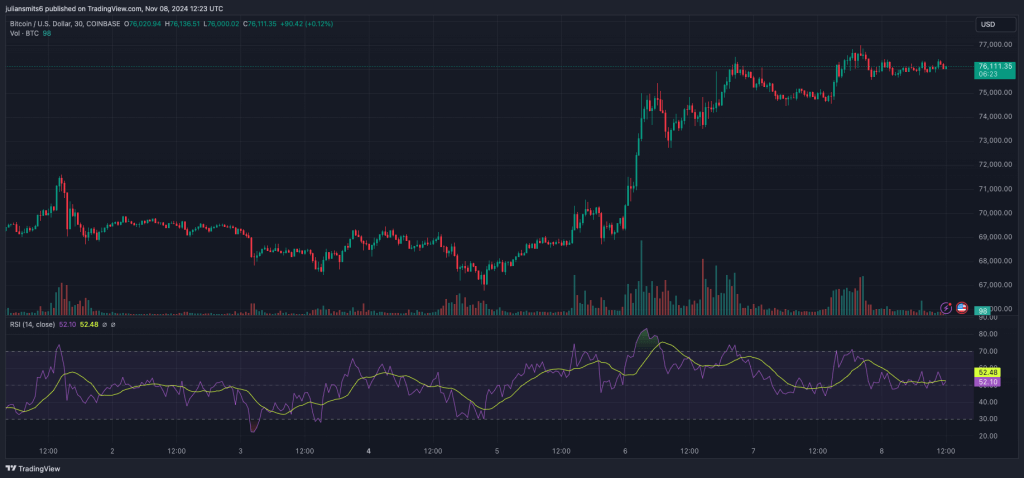Click the purple lightning bolt event icon
Image resolution: width=1024 pixels, height=478 pixels.
(947, 307)
